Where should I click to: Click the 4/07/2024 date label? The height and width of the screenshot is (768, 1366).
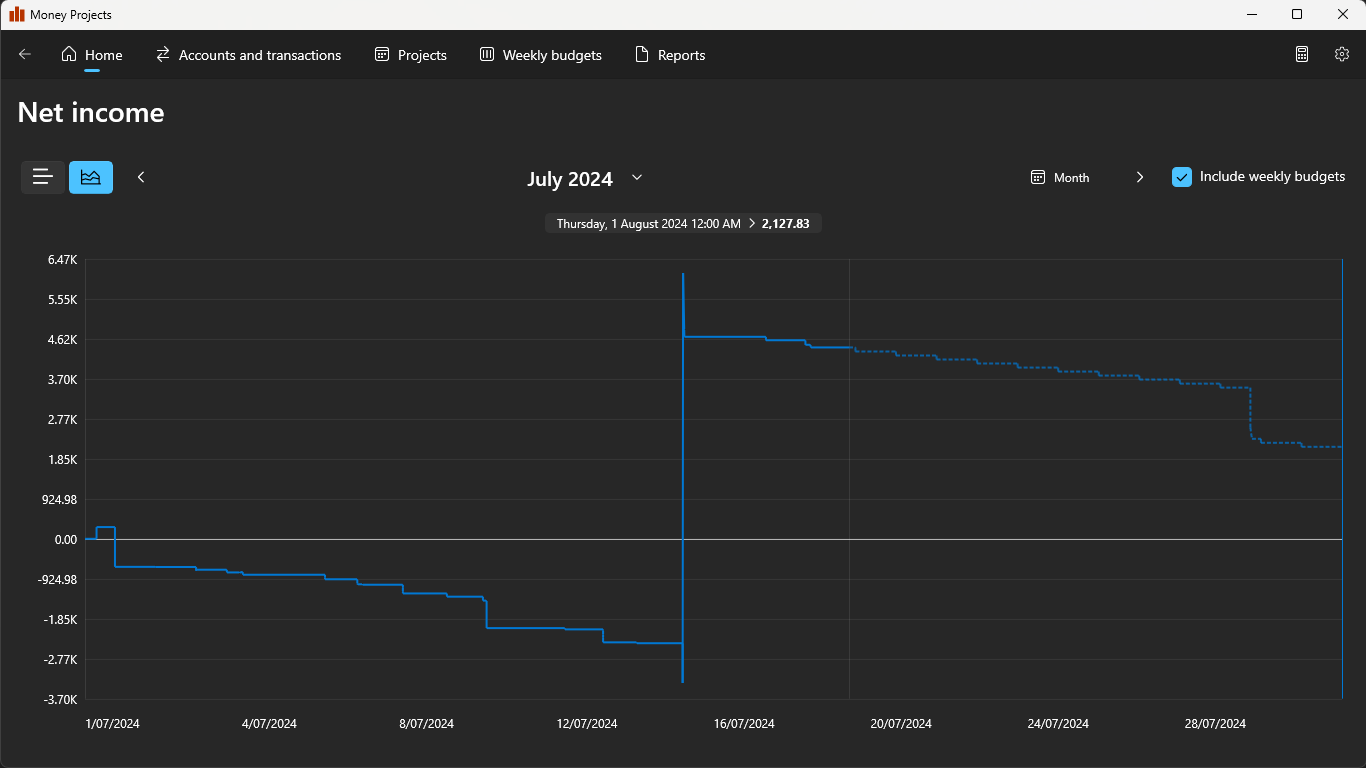[x=269, y=724]
